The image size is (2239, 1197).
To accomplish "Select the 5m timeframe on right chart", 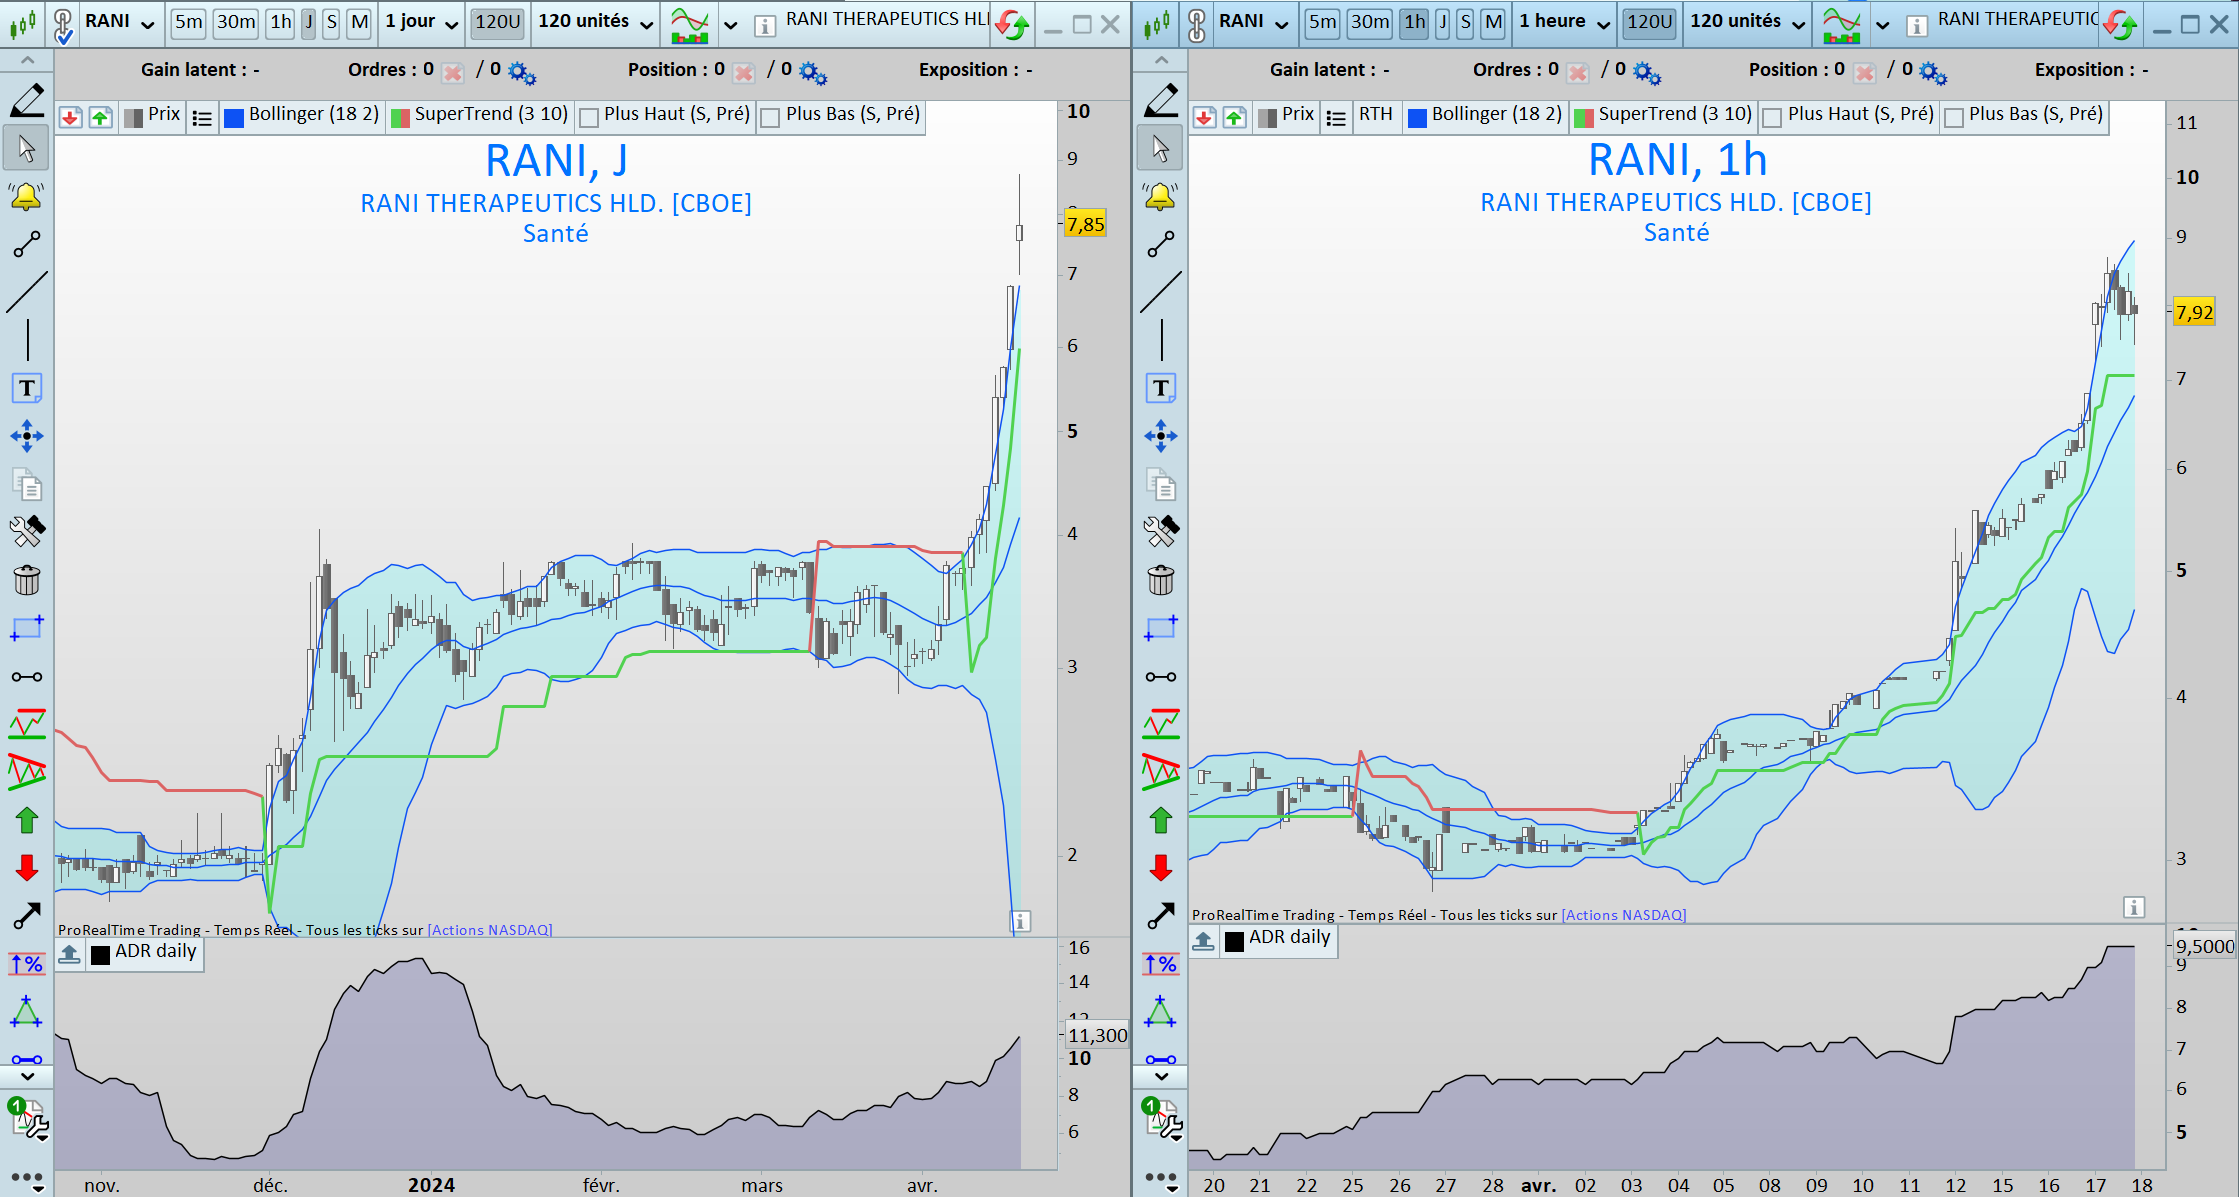I will [1322, 22].
